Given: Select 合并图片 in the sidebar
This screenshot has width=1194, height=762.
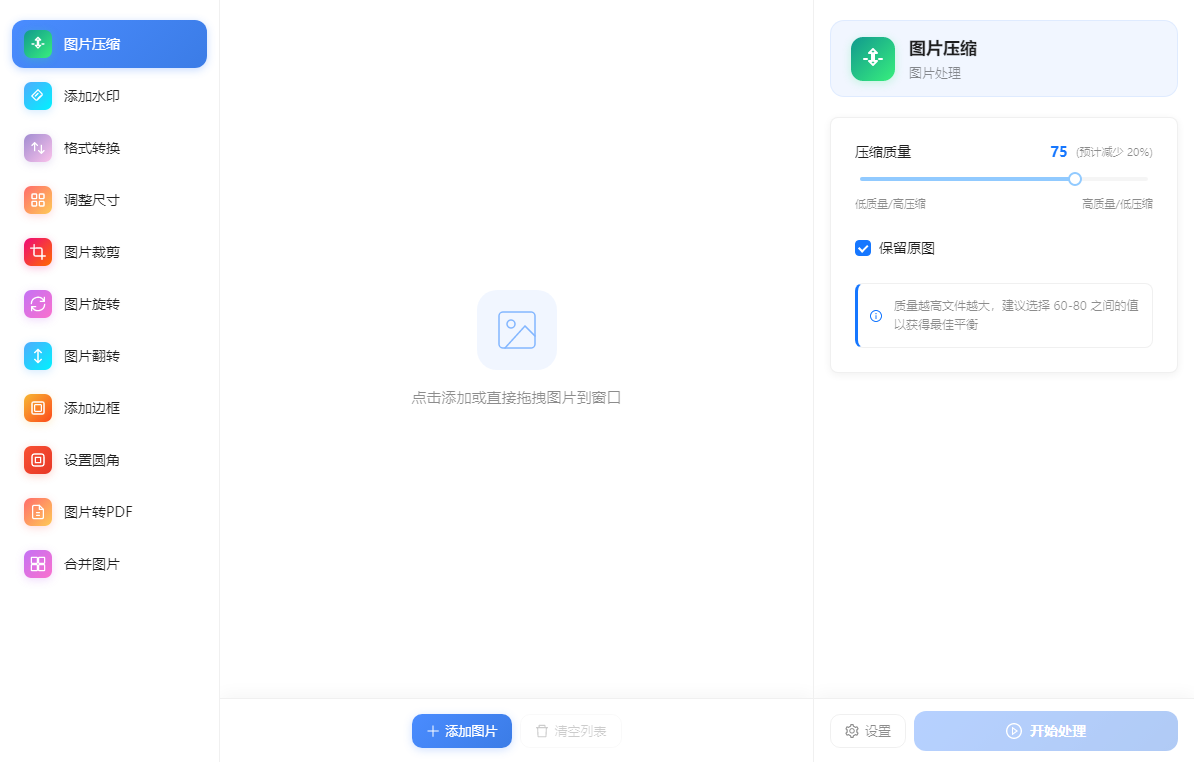Looking at the screenshot, I should [110, 564].
